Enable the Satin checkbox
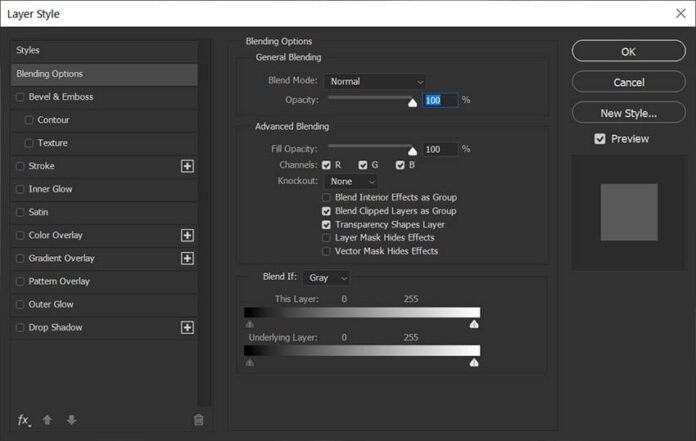Screen dimensions: 696x441 pos(20,212)
